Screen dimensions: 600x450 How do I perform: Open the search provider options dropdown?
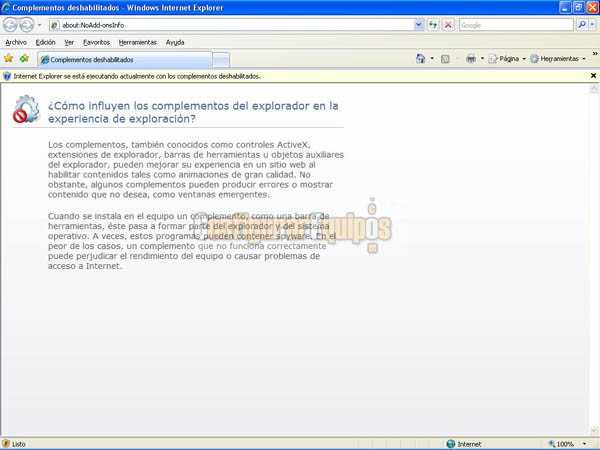click(x=592, y=25)
